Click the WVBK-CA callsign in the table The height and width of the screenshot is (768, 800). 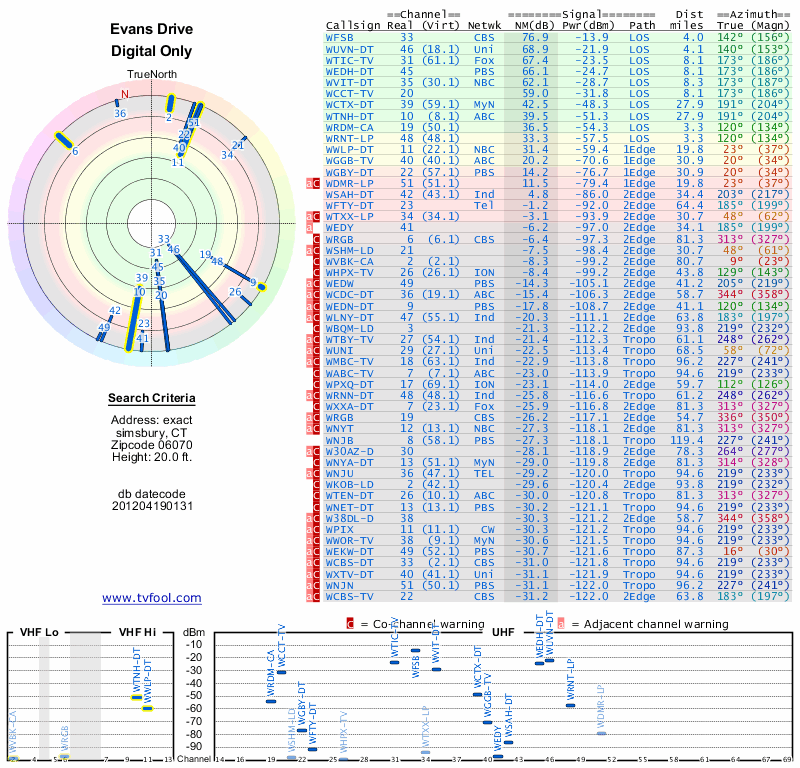point(349,261)
